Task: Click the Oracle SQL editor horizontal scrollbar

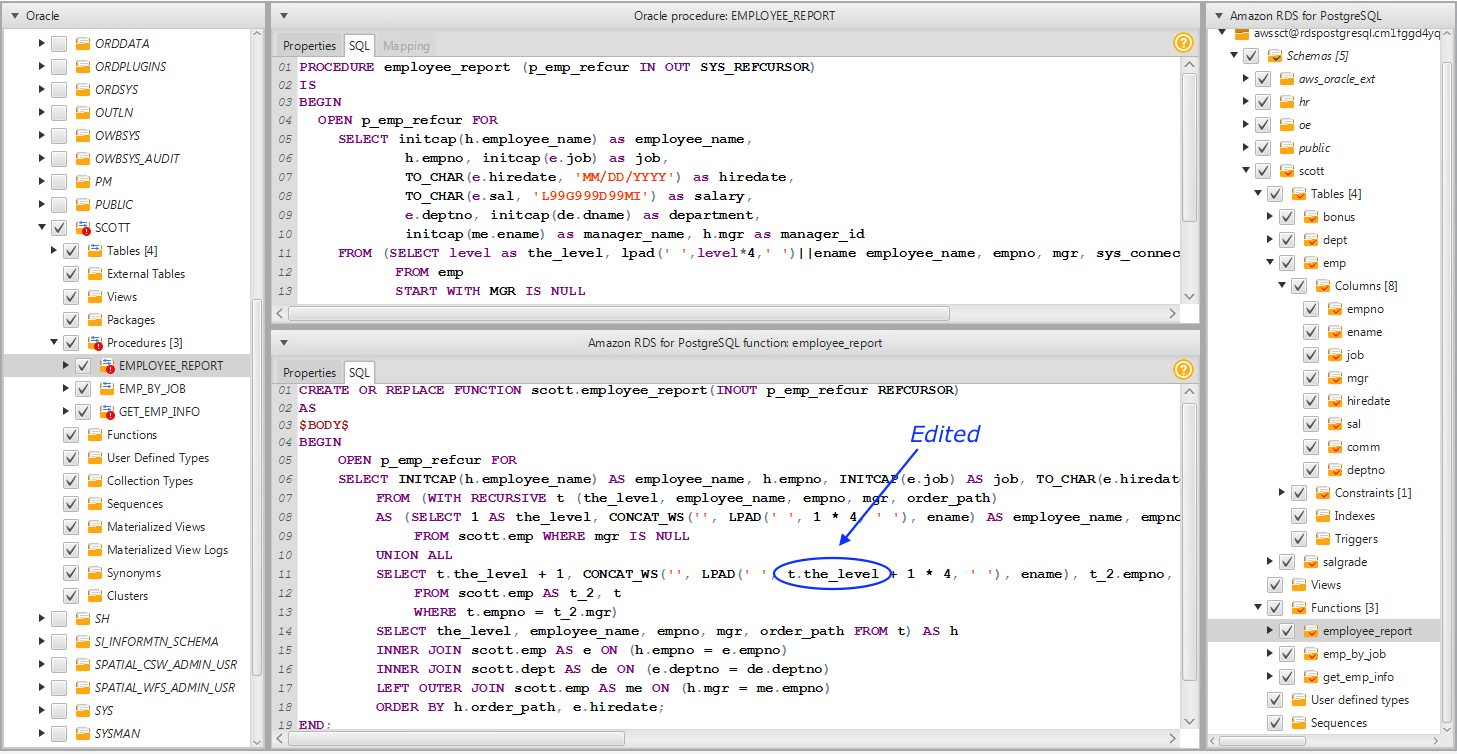Action: click(x=620, y=313)
